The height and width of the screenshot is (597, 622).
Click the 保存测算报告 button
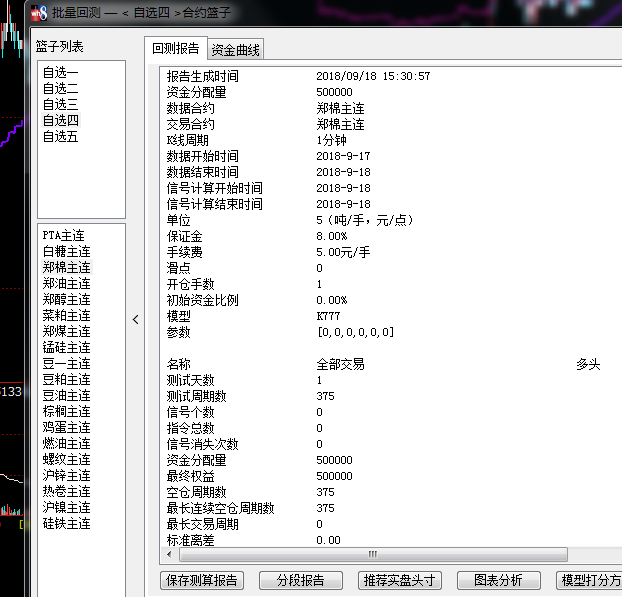tap(202, 580)
